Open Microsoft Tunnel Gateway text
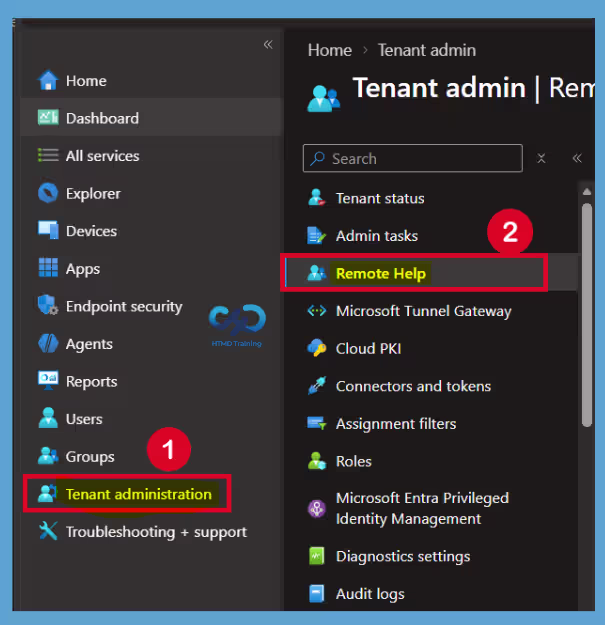The width and height of the screenshot is (605, 625). pos(424,311)
